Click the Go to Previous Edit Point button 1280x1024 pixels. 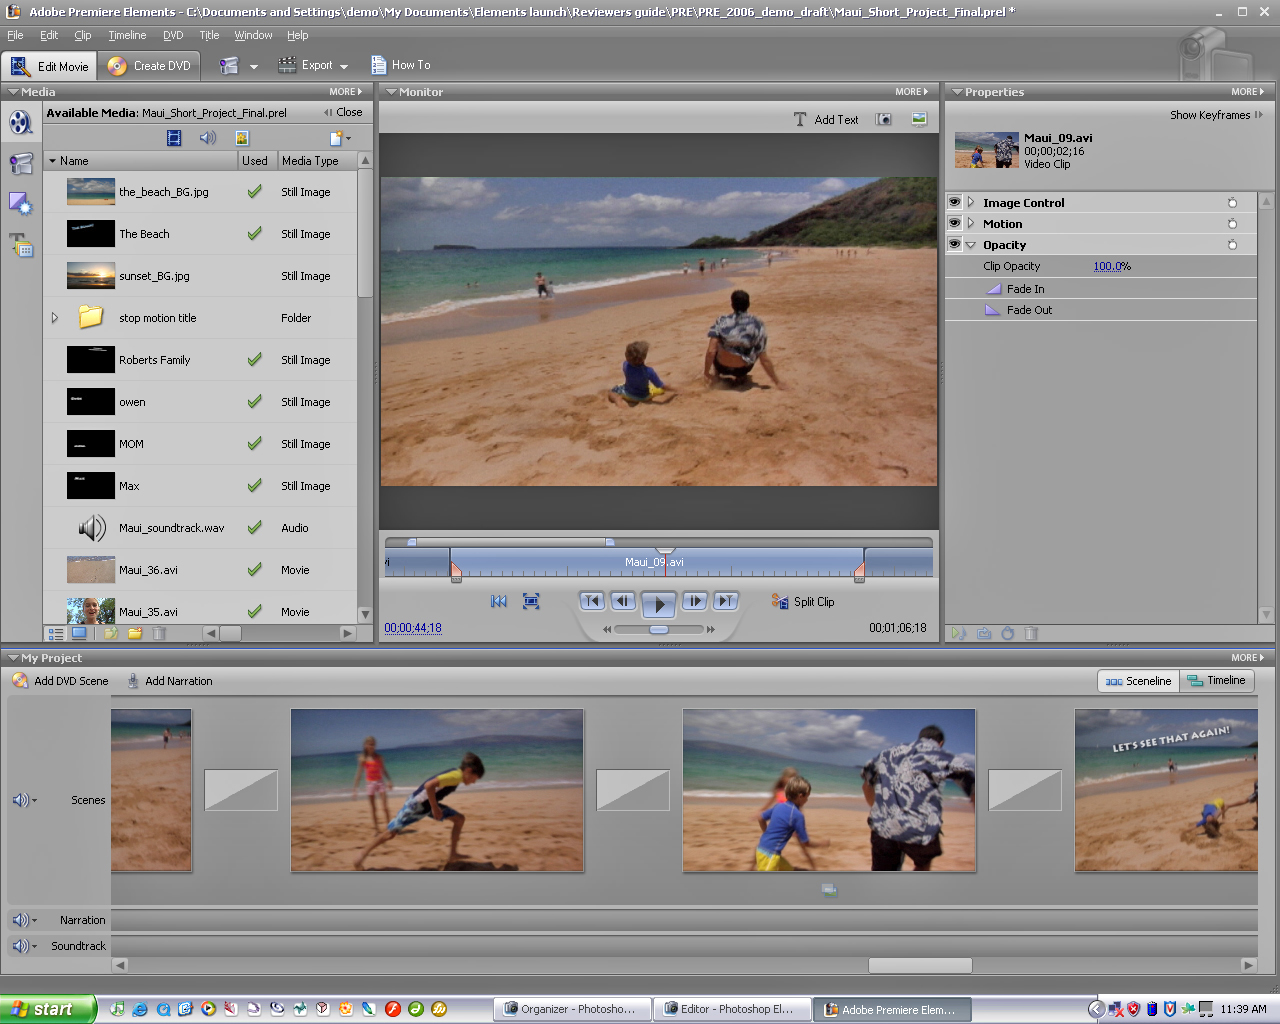pyautogui.click(x=592, y=601)
